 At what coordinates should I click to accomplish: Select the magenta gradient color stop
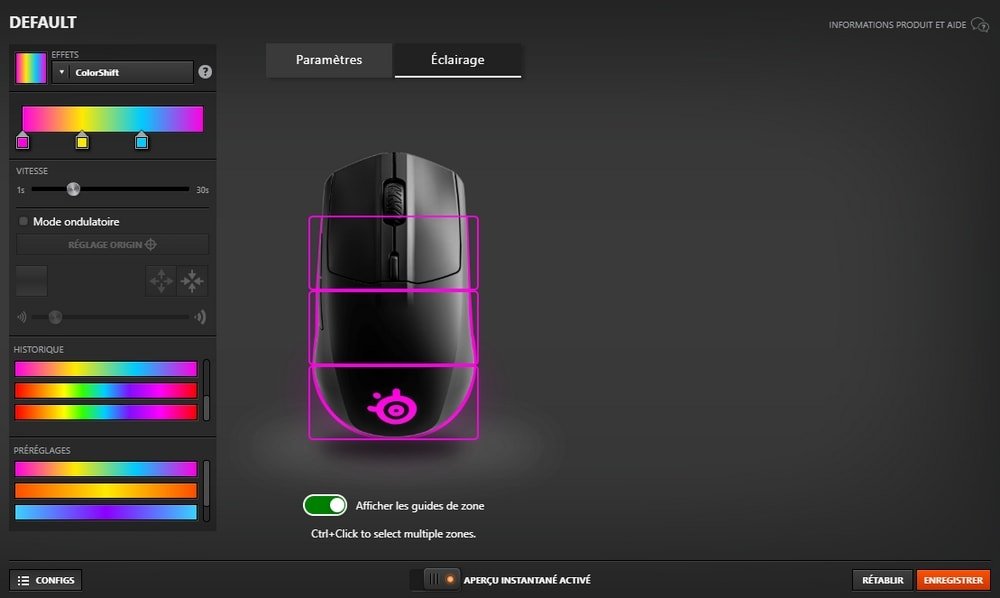point(23,141)
